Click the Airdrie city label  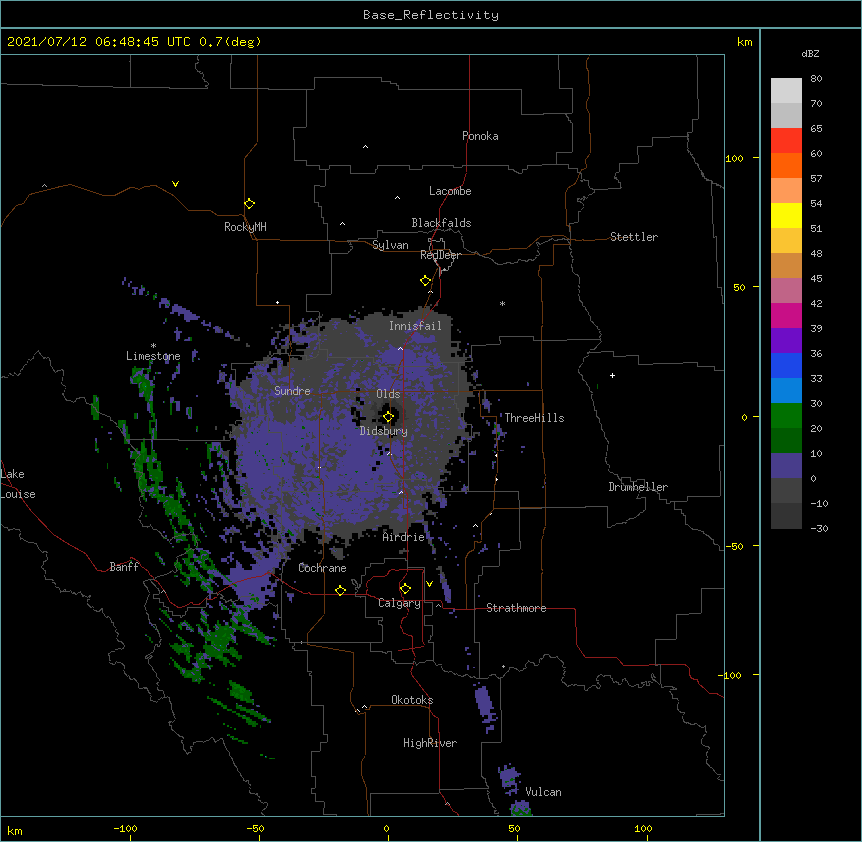(x=404, y=537)
